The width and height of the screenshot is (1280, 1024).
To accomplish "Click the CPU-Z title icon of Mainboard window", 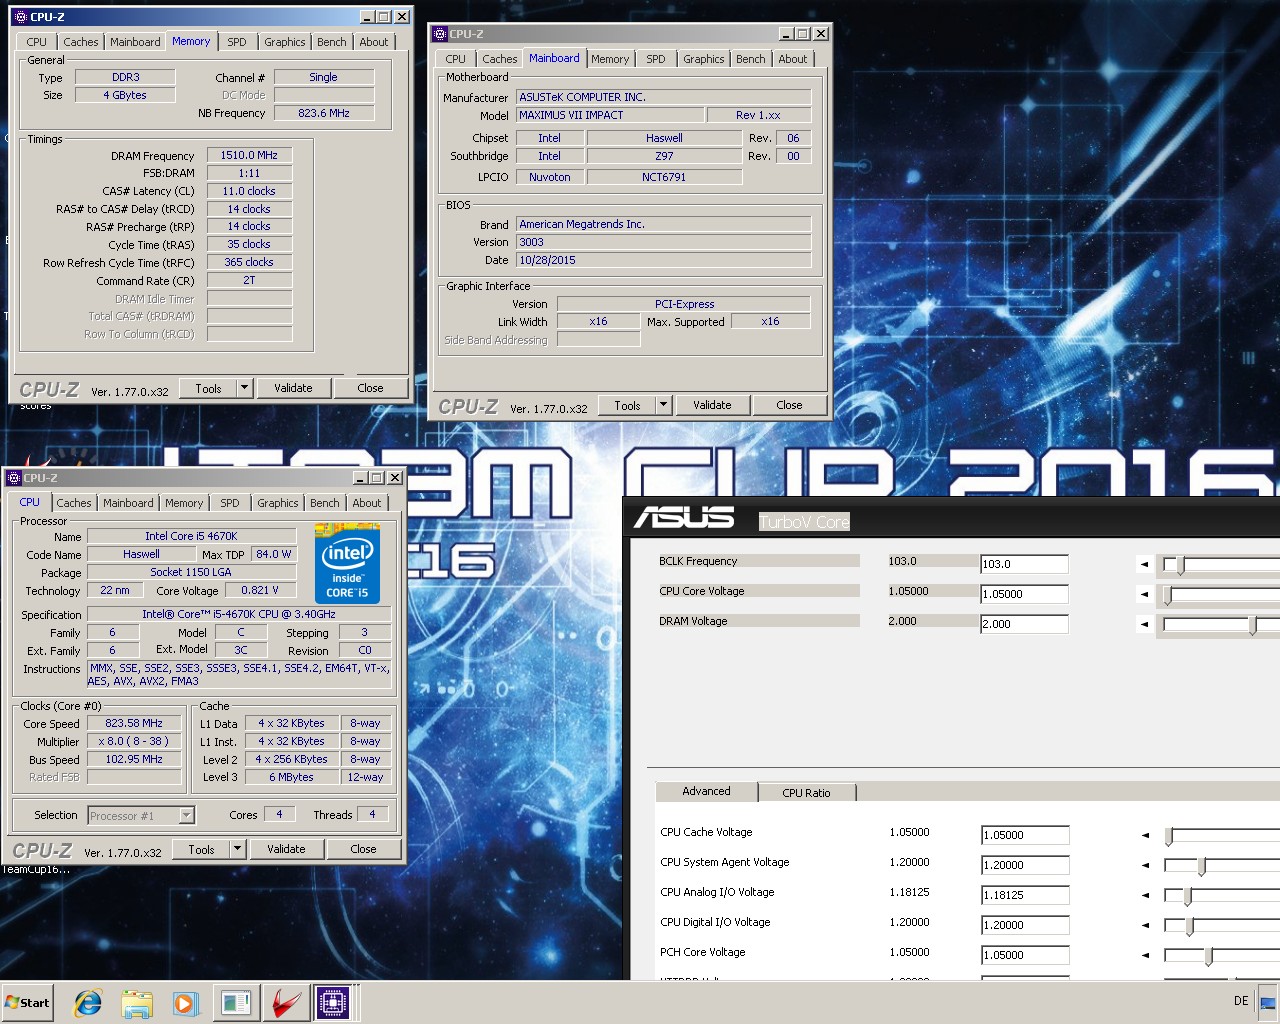I will tap(440, 34).
